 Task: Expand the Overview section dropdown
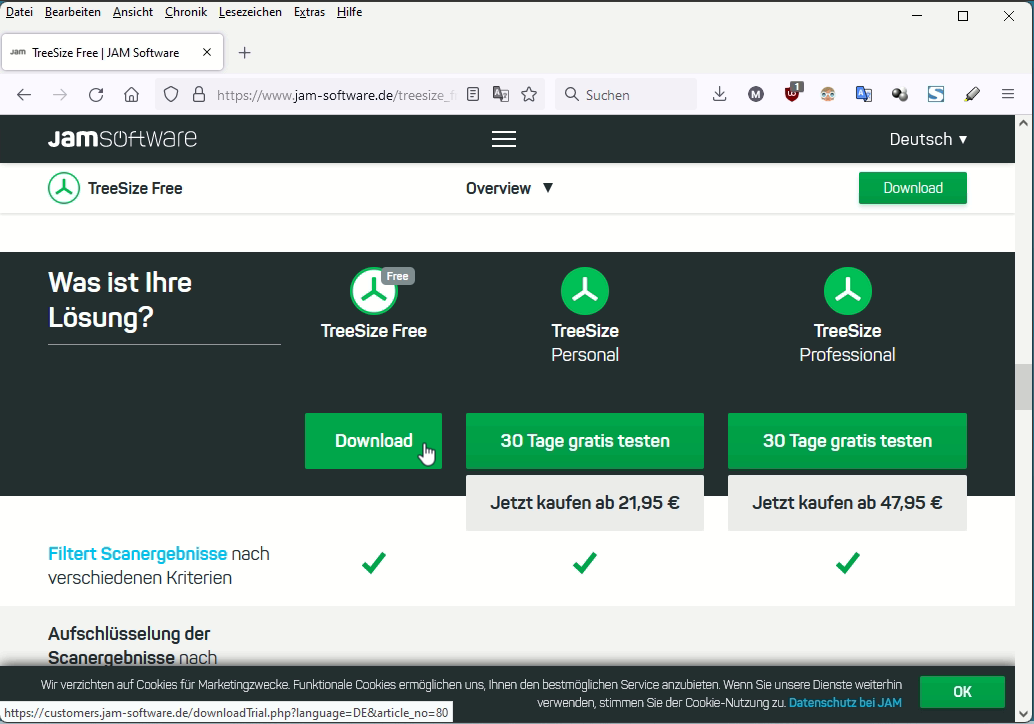pos(510,188)
